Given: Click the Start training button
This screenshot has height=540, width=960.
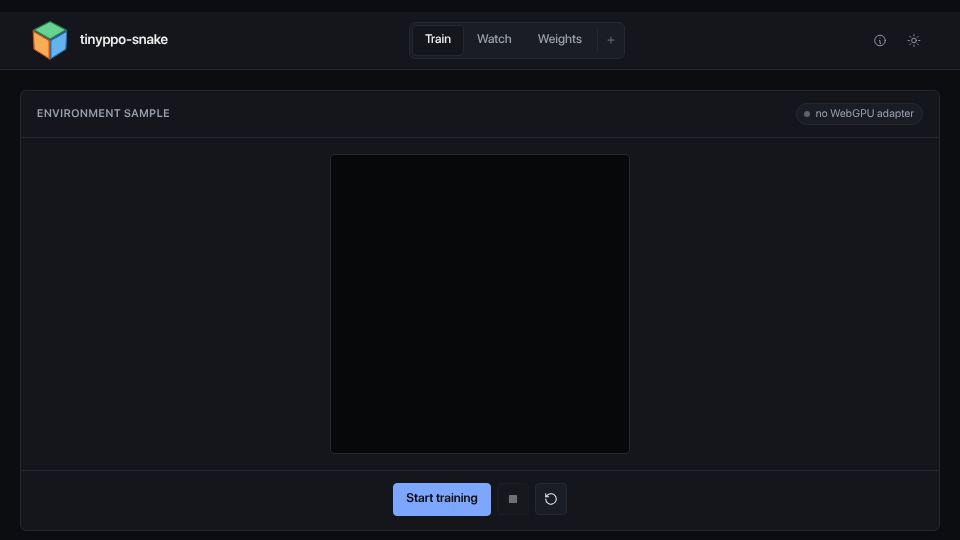Looking at the screenshot, I should (x=441, y=499).
